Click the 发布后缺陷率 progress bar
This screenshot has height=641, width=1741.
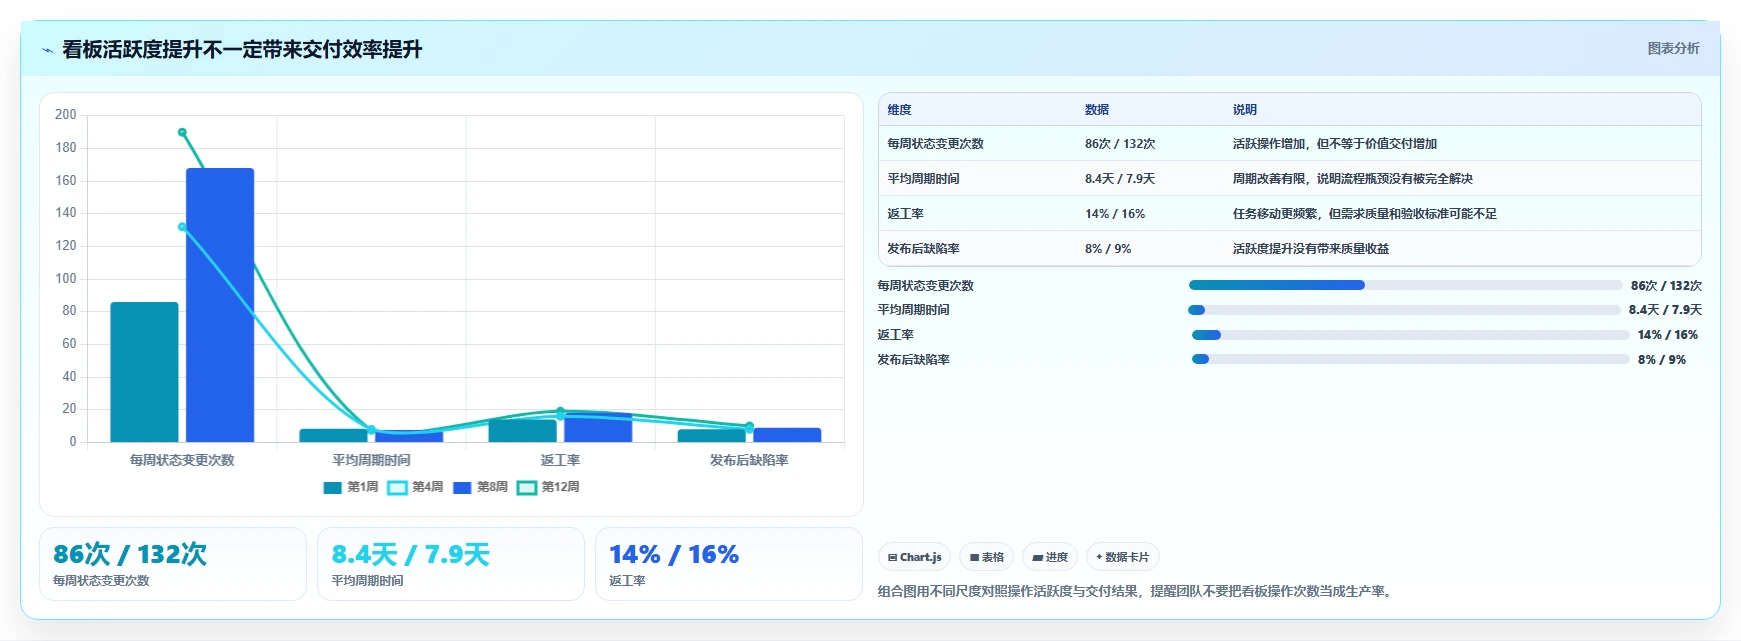pyautogui.click(x=1410, y=359)
